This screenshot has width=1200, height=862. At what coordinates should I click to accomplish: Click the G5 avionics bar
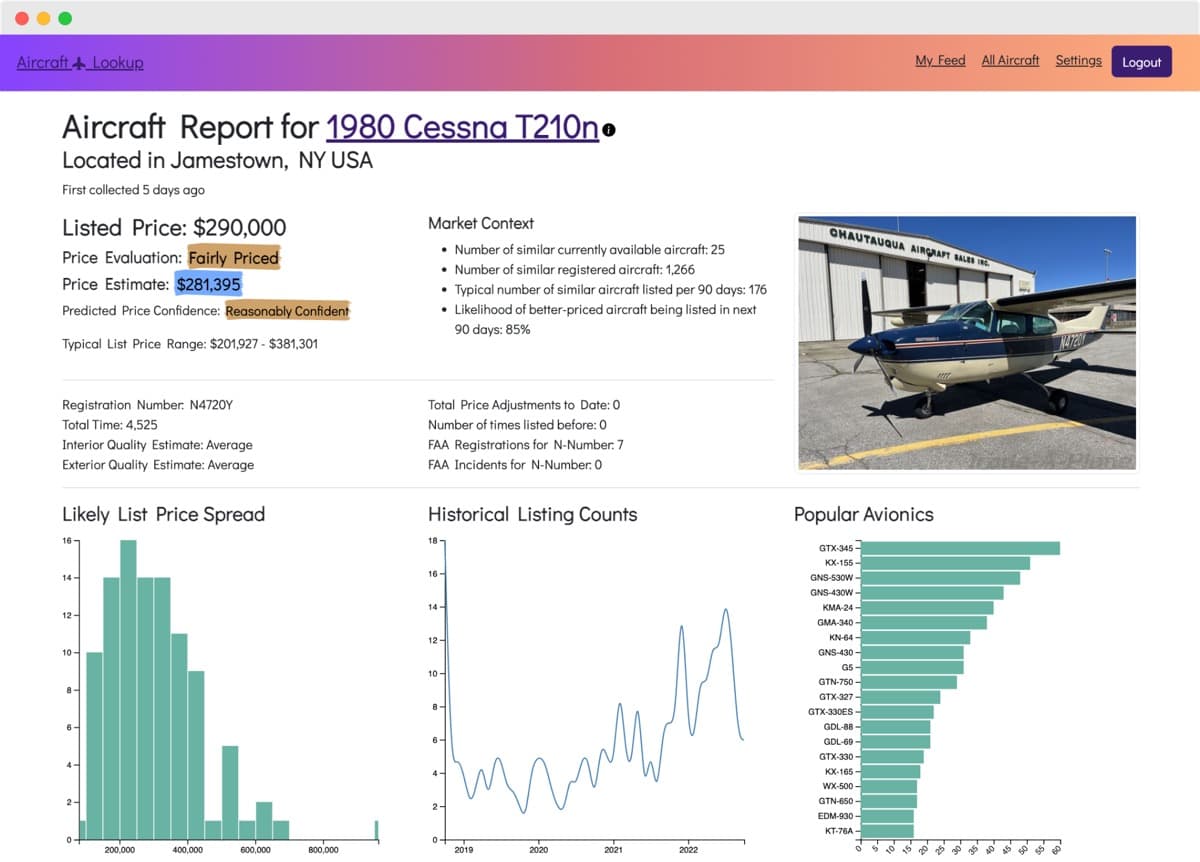912,667
